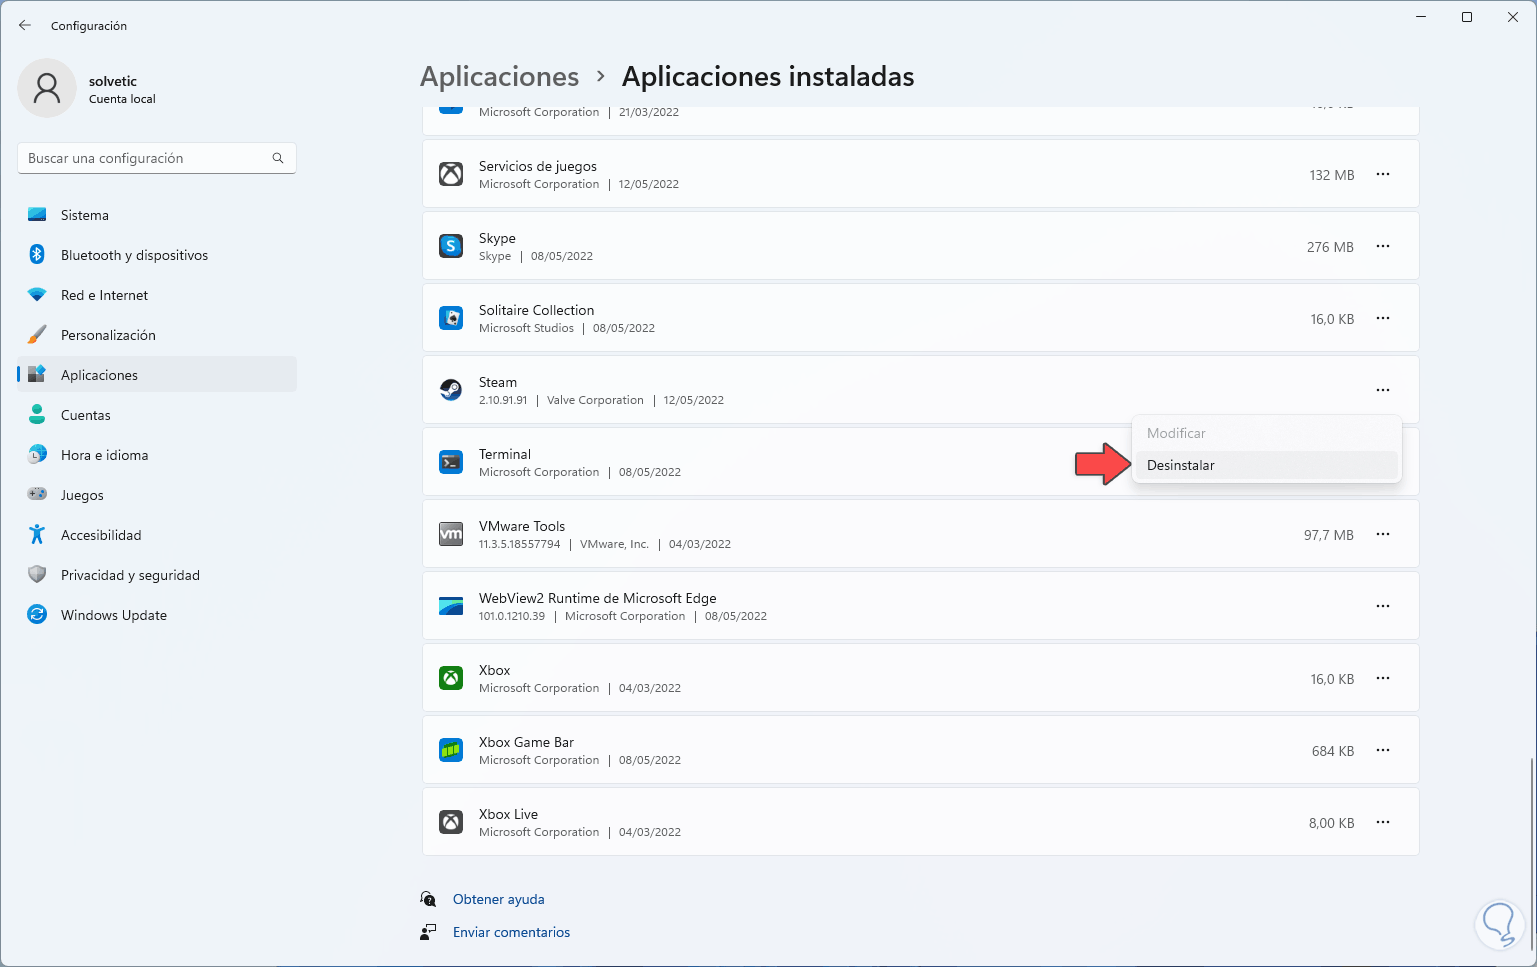Click the Skype app icon

point(451,246)
